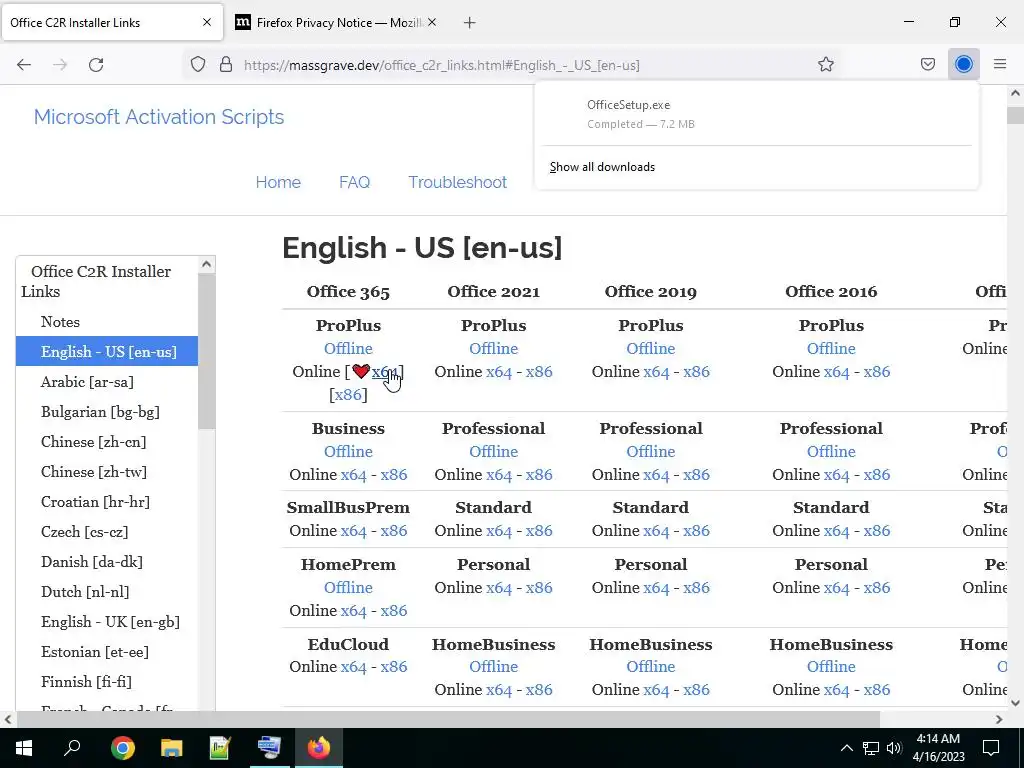Click Office 2021 ProPlus Offline link
The height and width of the screenshot is (768, 1024).
click(494, 349)
